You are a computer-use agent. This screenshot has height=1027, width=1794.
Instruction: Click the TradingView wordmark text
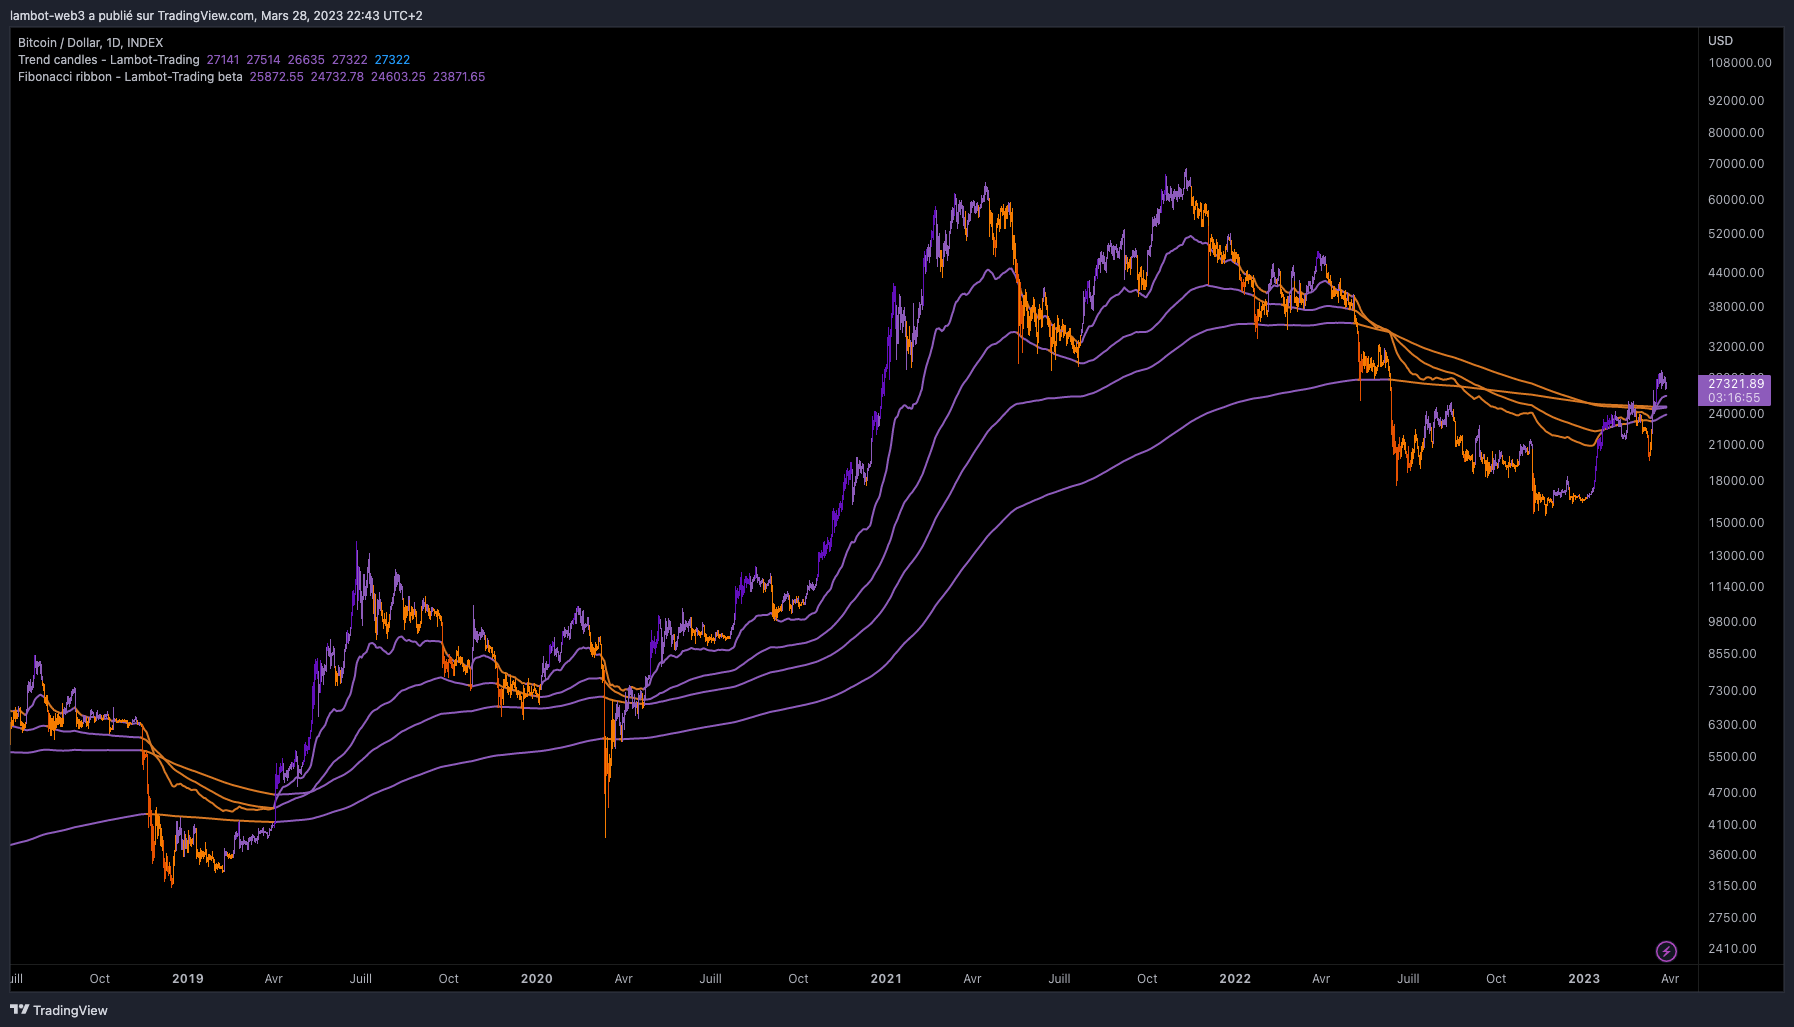(x=70, y=1010)
